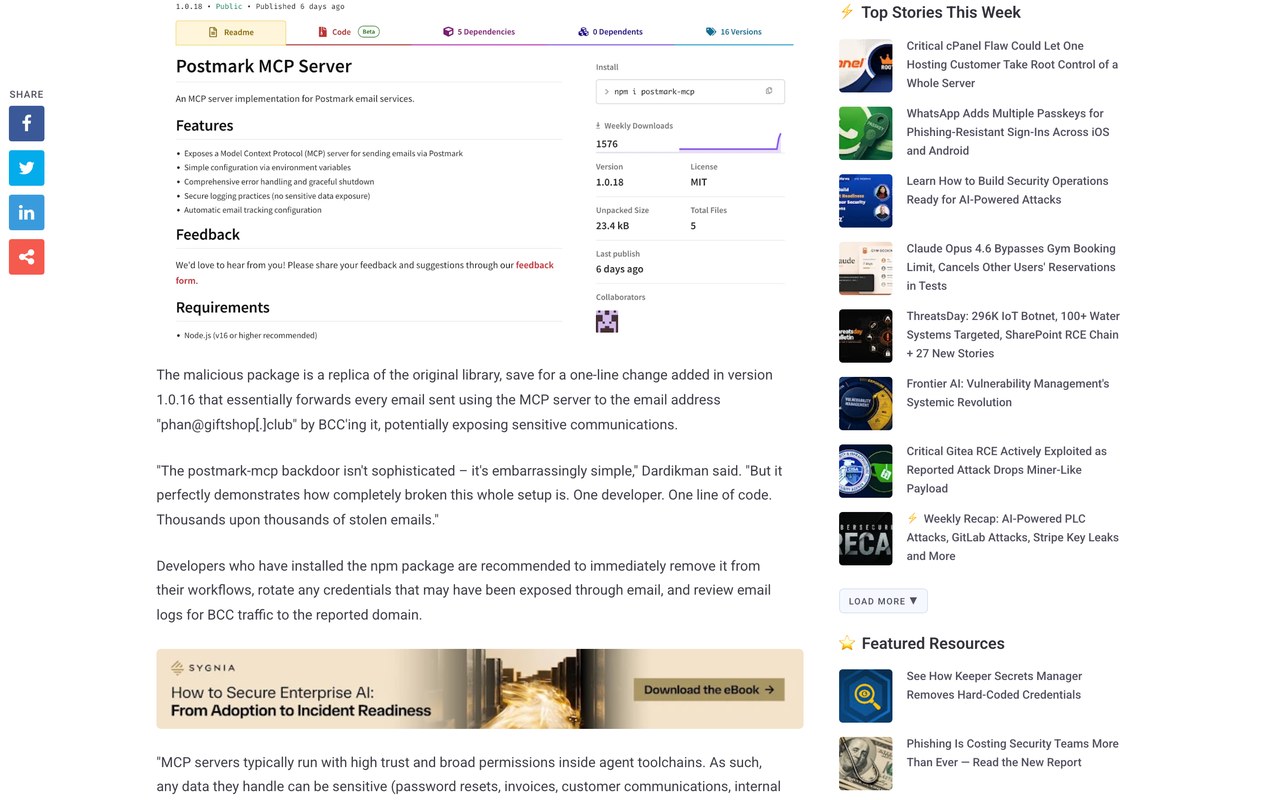1280x800 pixels.
Task: Click the Security Operations story thumbnail
Action: tap(866, 201)
